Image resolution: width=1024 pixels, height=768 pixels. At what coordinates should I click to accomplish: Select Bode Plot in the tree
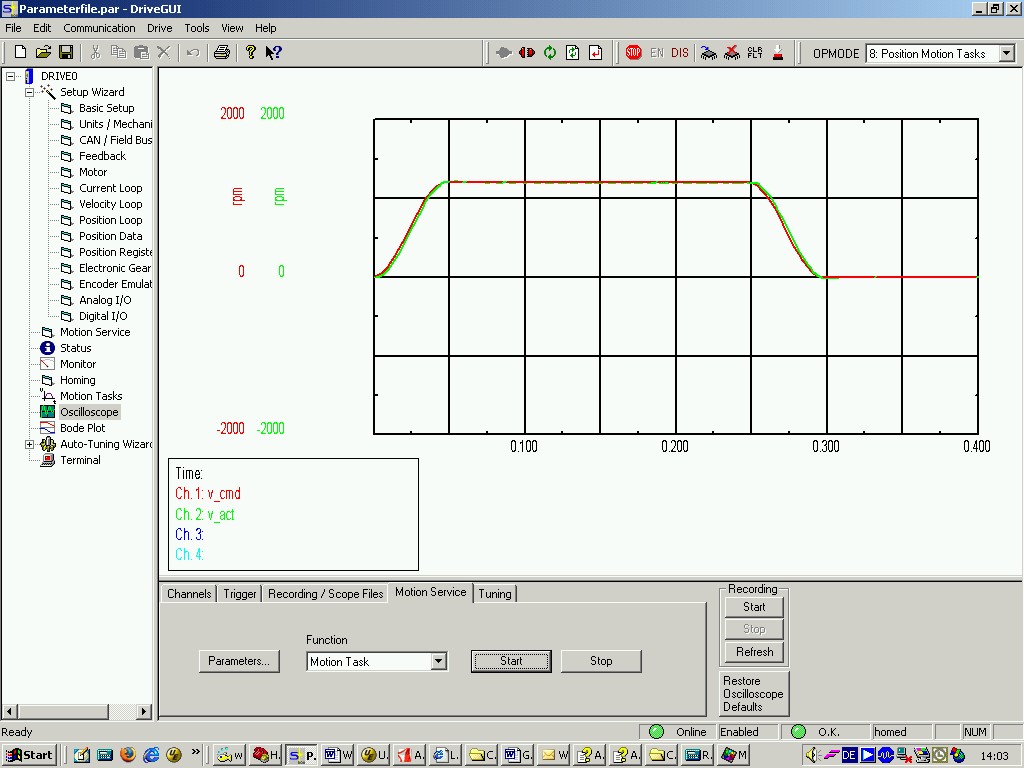pyautogui.click(x=82, y=428)
